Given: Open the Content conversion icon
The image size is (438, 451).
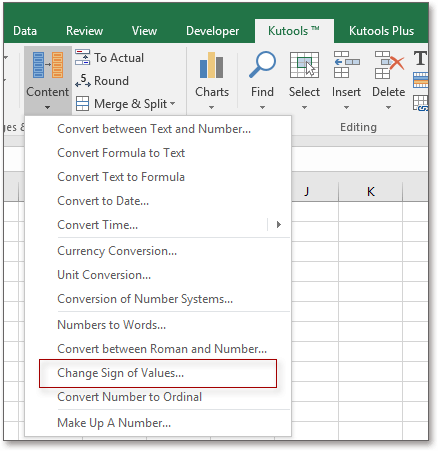Looking at the screenshot, I should 48,65.
